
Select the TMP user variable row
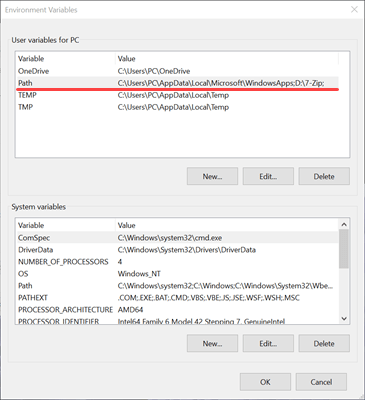177,107
